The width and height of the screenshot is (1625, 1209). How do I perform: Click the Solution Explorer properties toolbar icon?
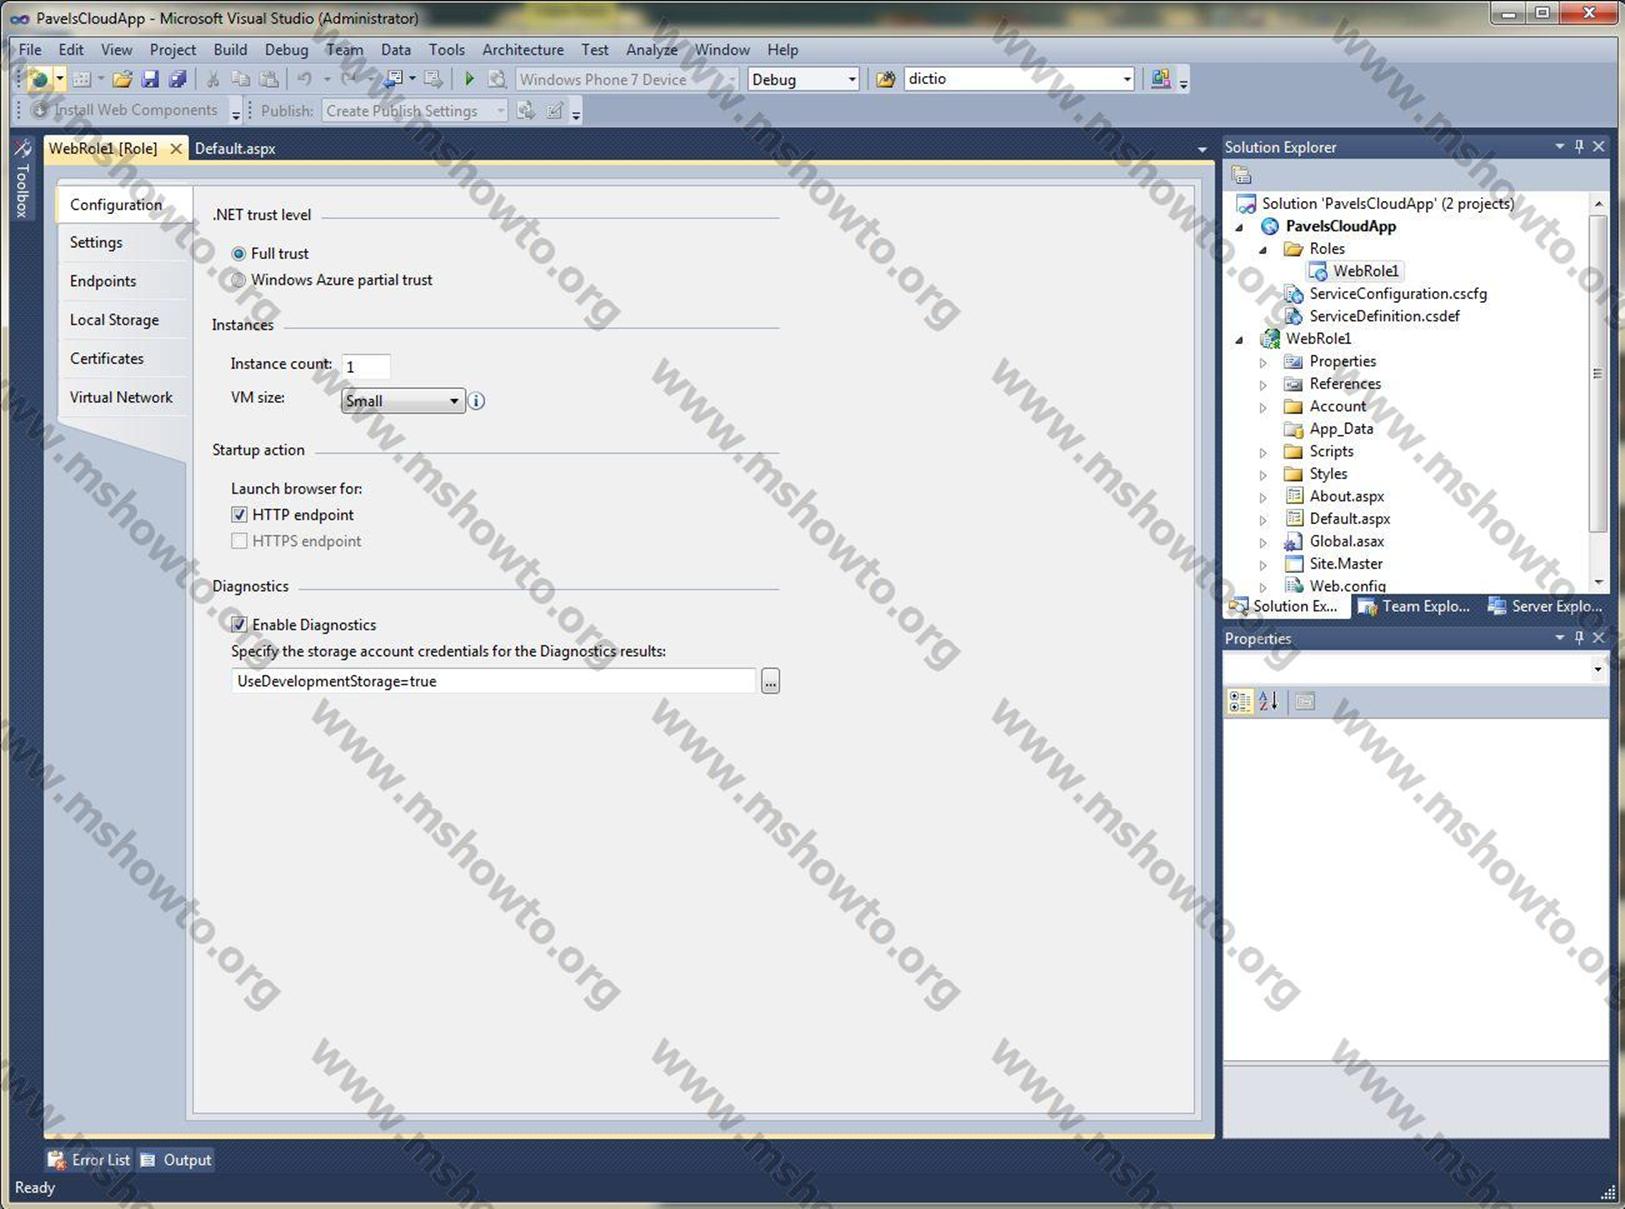pyautogui.click(x=1242, y=175)
